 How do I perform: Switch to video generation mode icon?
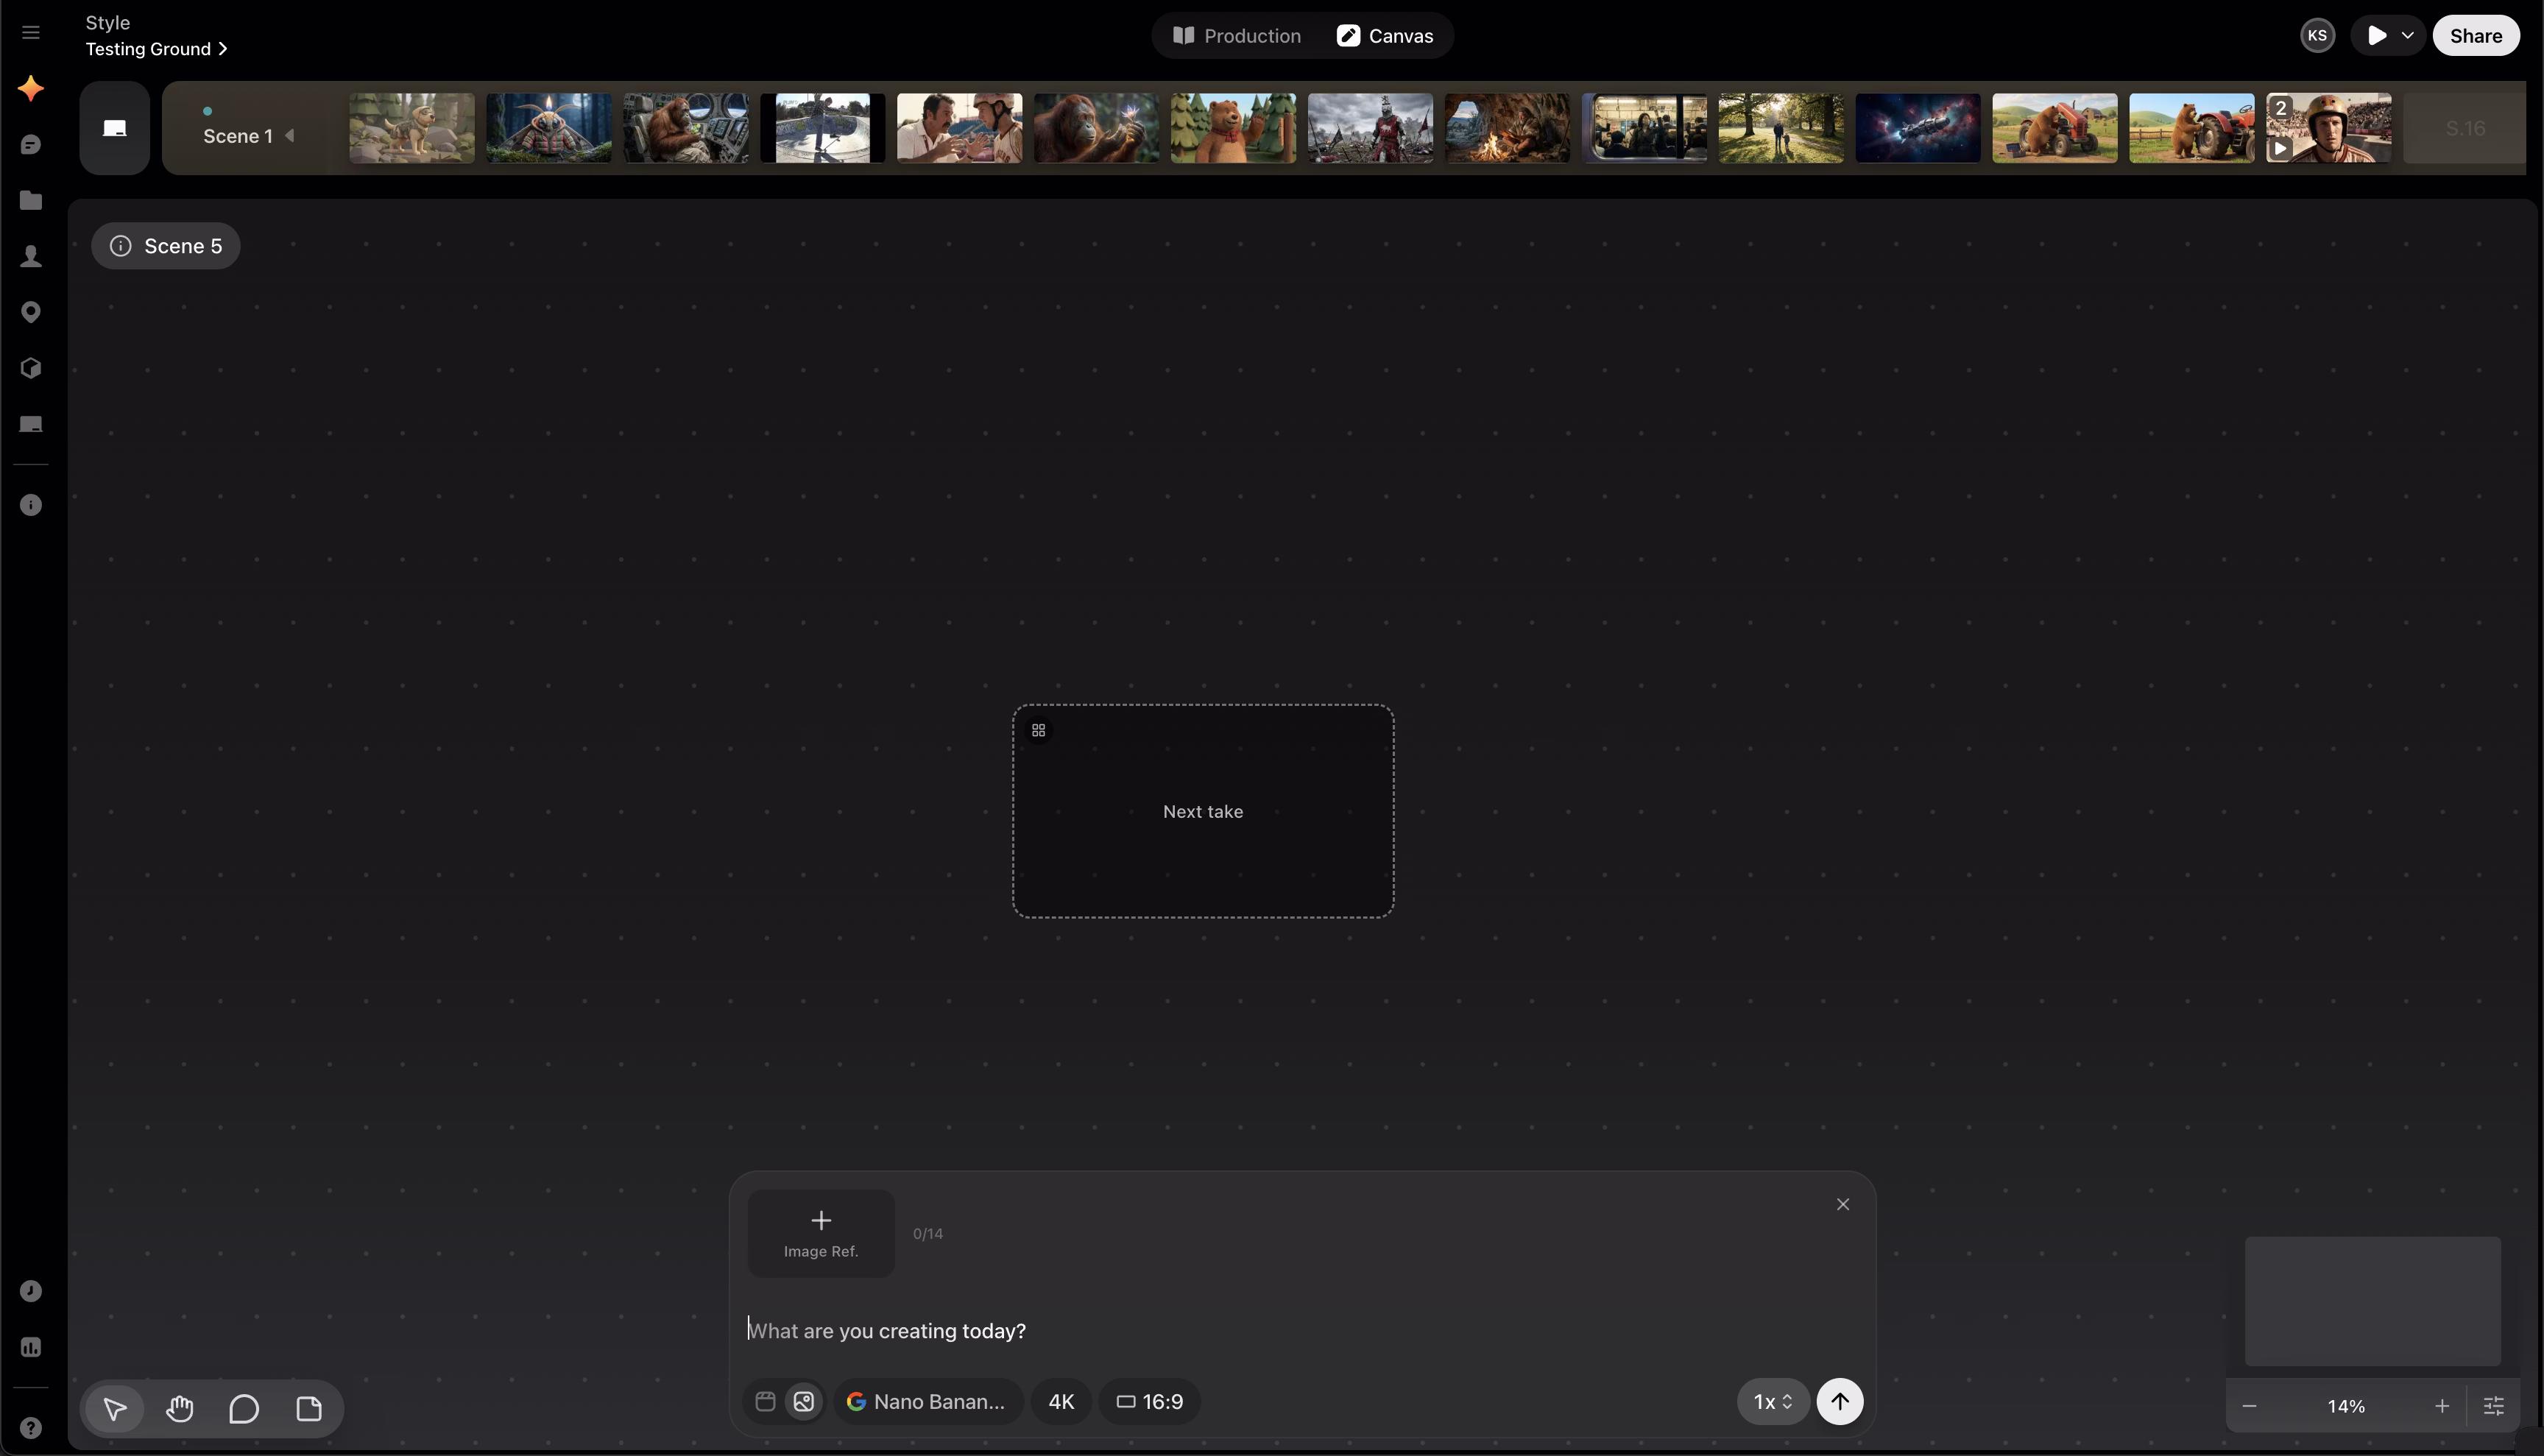(x=766, y=1401)
